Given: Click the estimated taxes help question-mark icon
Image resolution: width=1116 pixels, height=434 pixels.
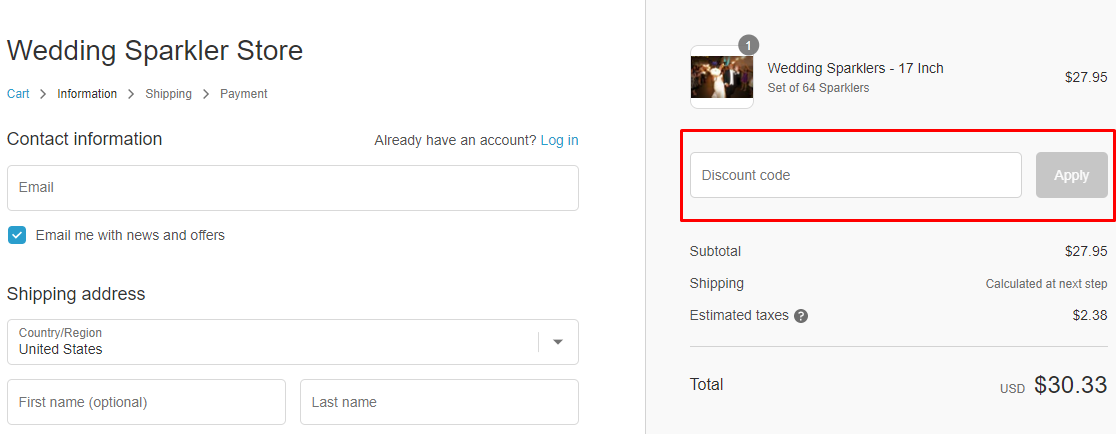Looking at the screenshot, I should 801,316.
